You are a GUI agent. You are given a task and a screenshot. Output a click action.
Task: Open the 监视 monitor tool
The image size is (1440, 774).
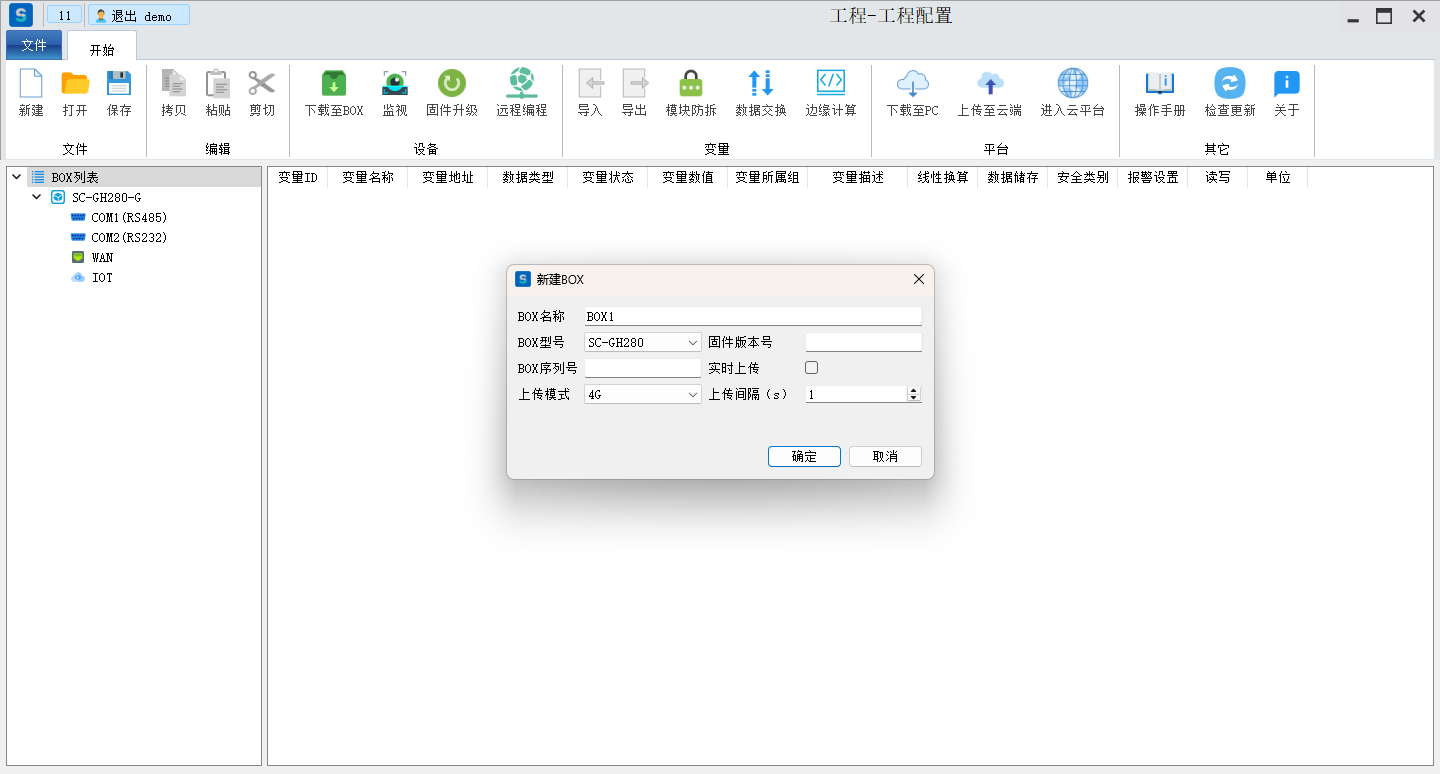[395, 84]
